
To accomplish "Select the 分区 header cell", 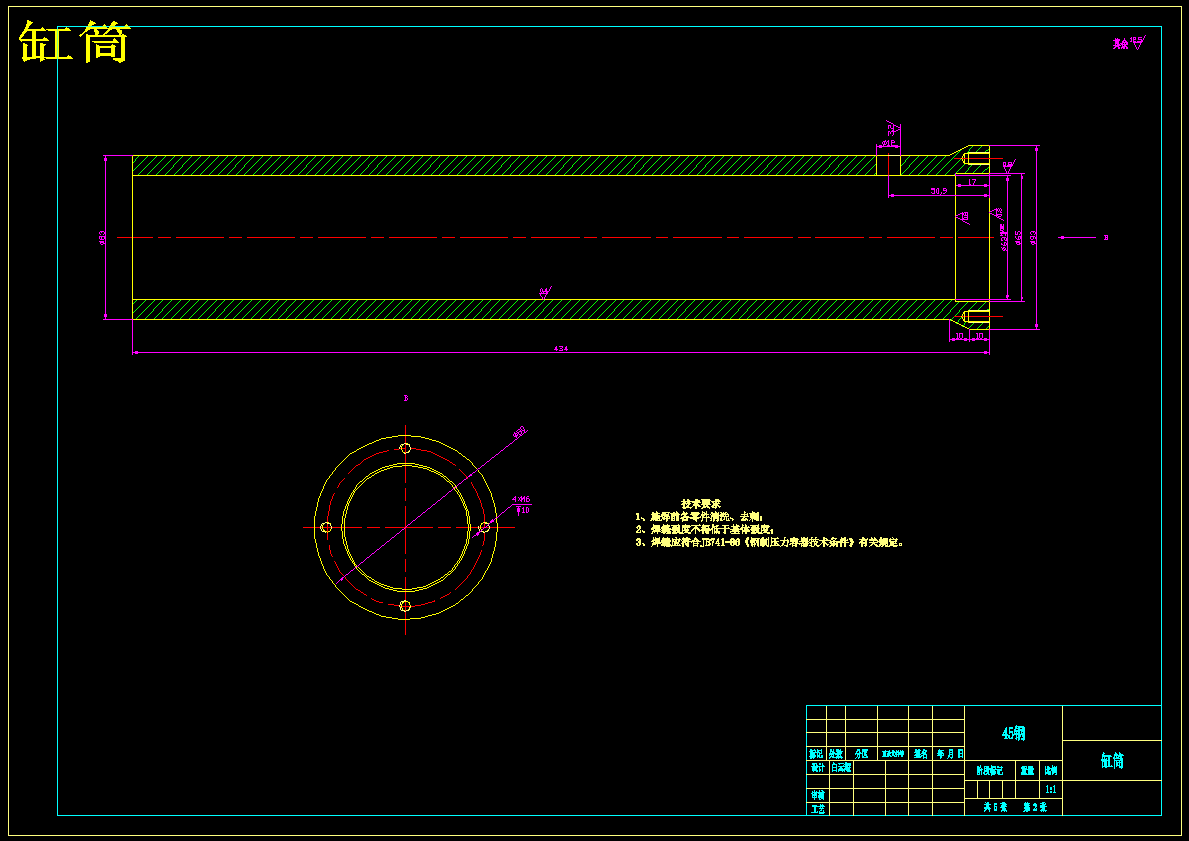I will click(x=861, y=754).
